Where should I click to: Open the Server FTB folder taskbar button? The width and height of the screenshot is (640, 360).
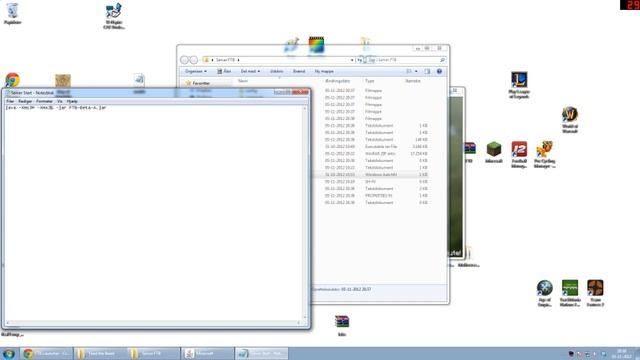pyautogui.click(x=153, y=353)
